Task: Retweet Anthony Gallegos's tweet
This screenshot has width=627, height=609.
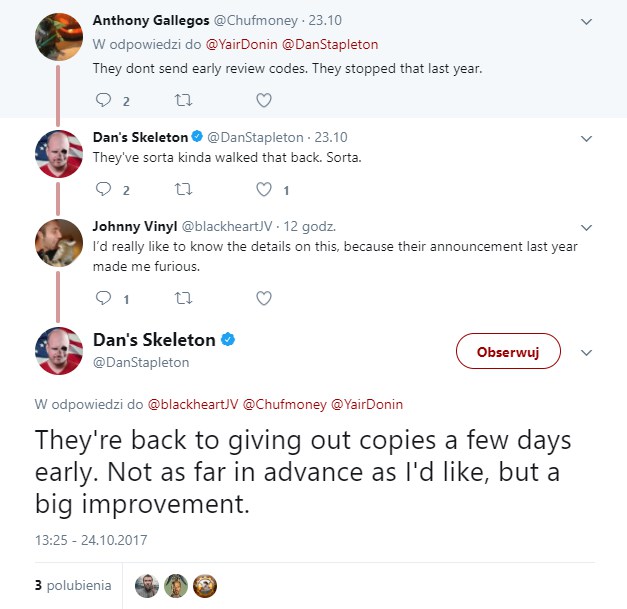Action: [182, 100]
